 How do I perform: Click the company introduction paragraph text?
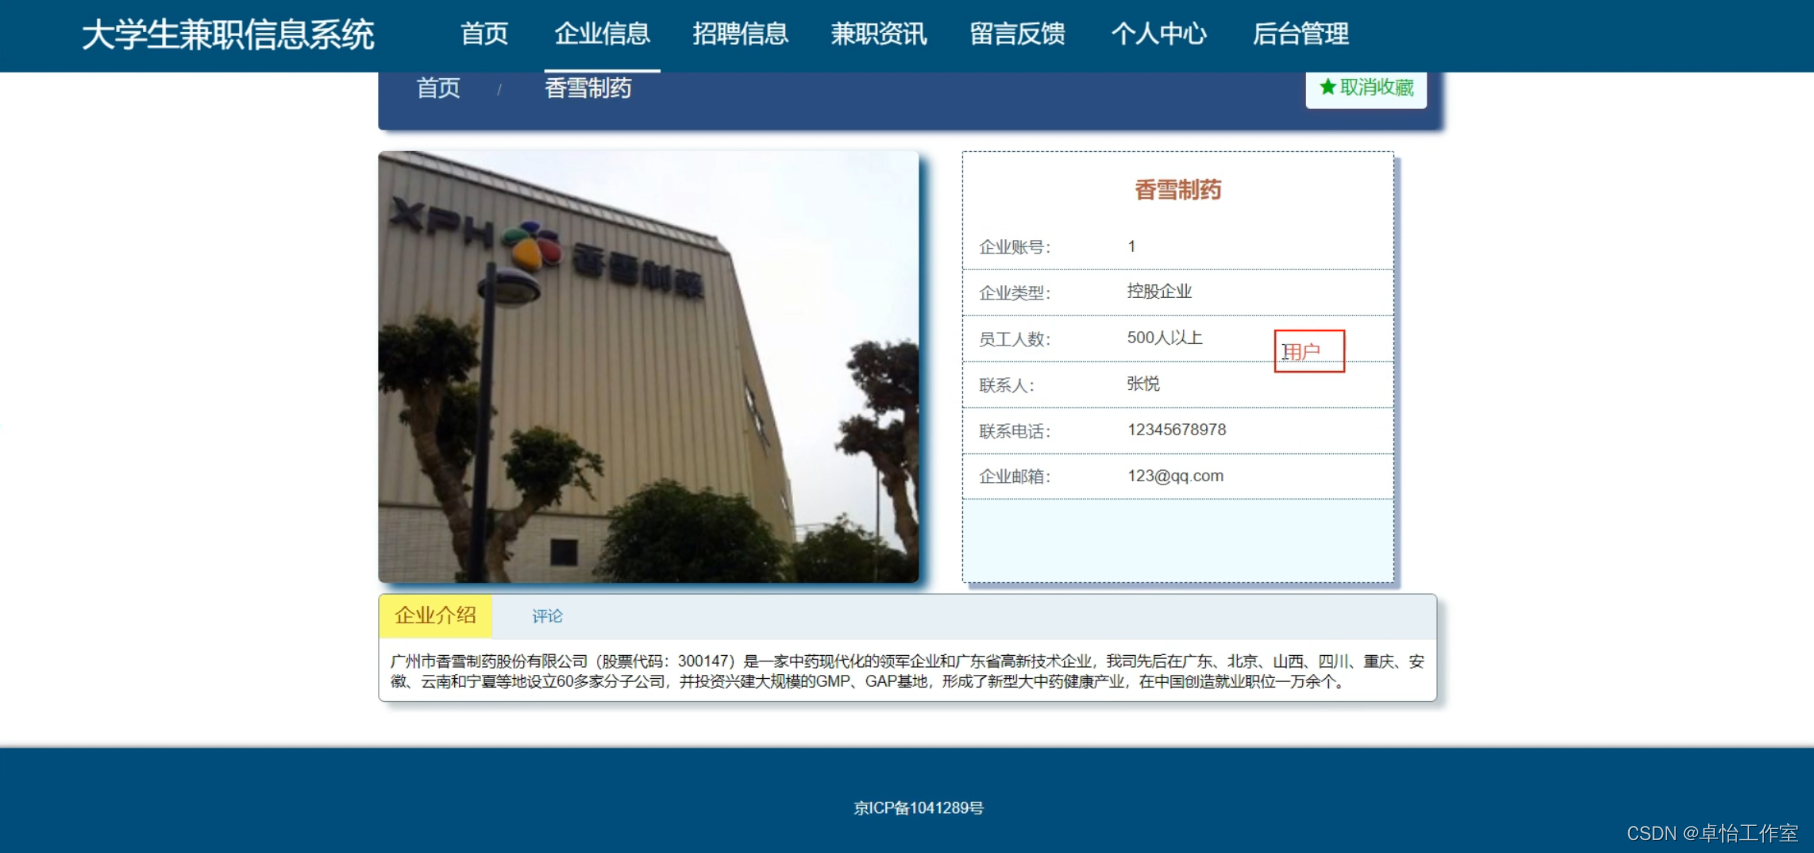pyautogui.click(x=907, y=671)
